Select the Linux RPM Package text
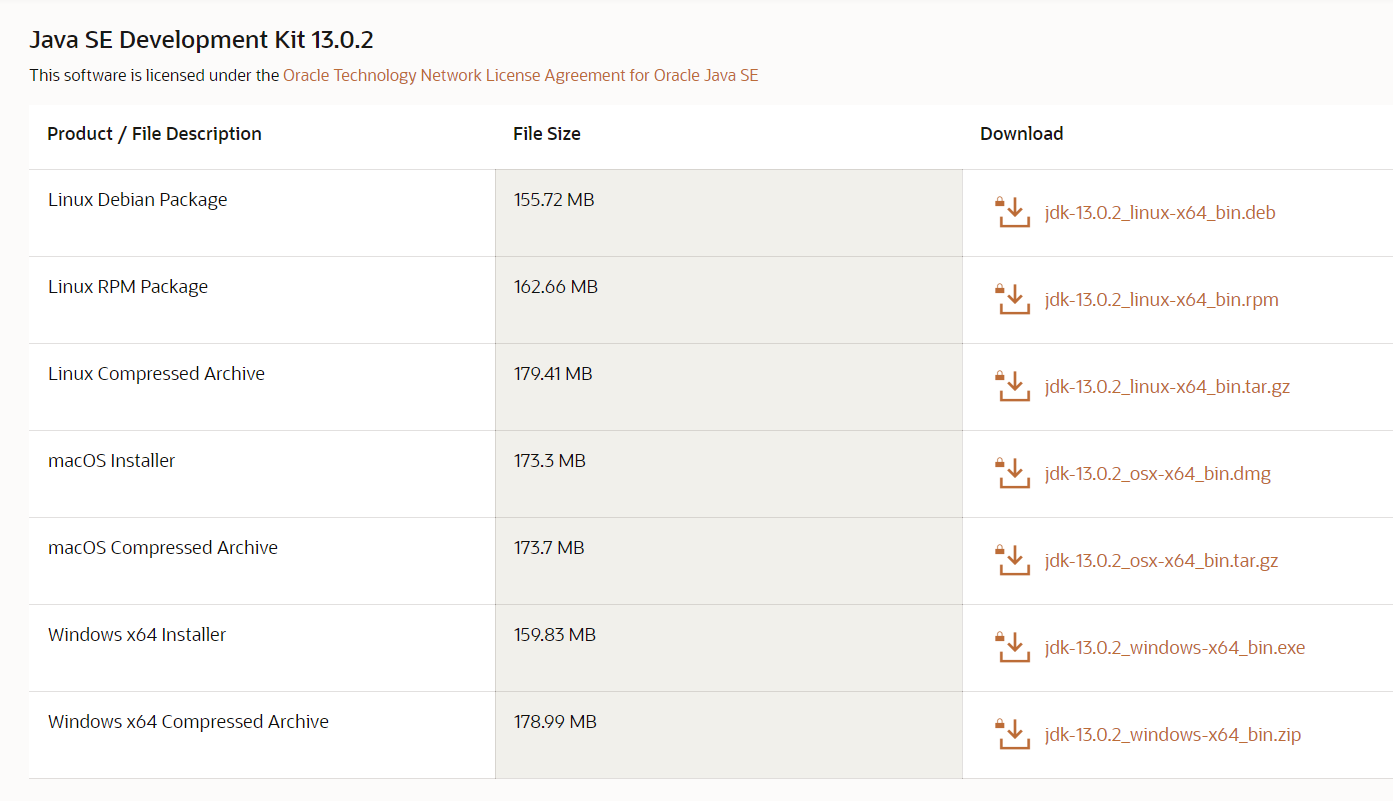This screenshot has height=801, width=1393. (x=128, y=287)
